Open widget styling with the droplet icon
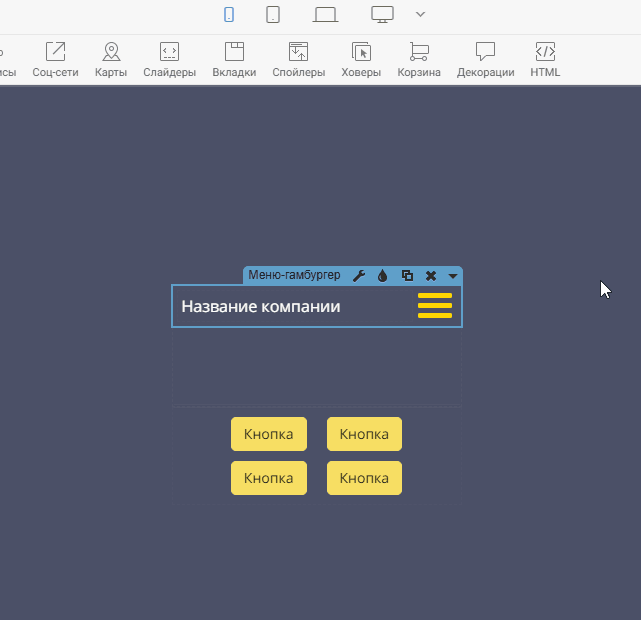Image resolution: width=641 pixels, height=620 pixels. pyautogui.click(x=382, y=276)
